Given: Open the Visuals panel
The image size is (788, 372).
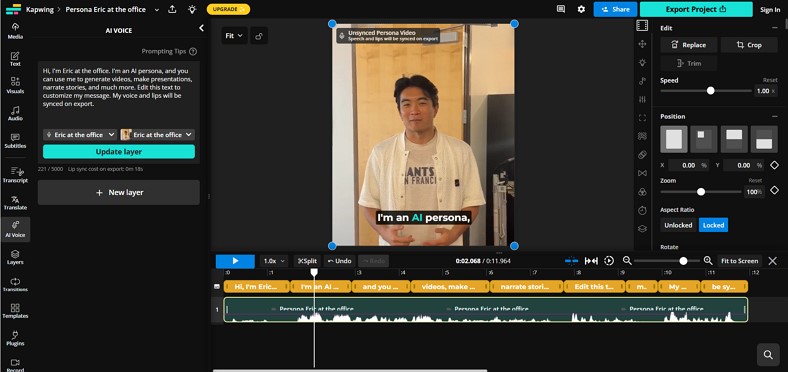Looking at the screenshot, I should click(x=15, y=86).
